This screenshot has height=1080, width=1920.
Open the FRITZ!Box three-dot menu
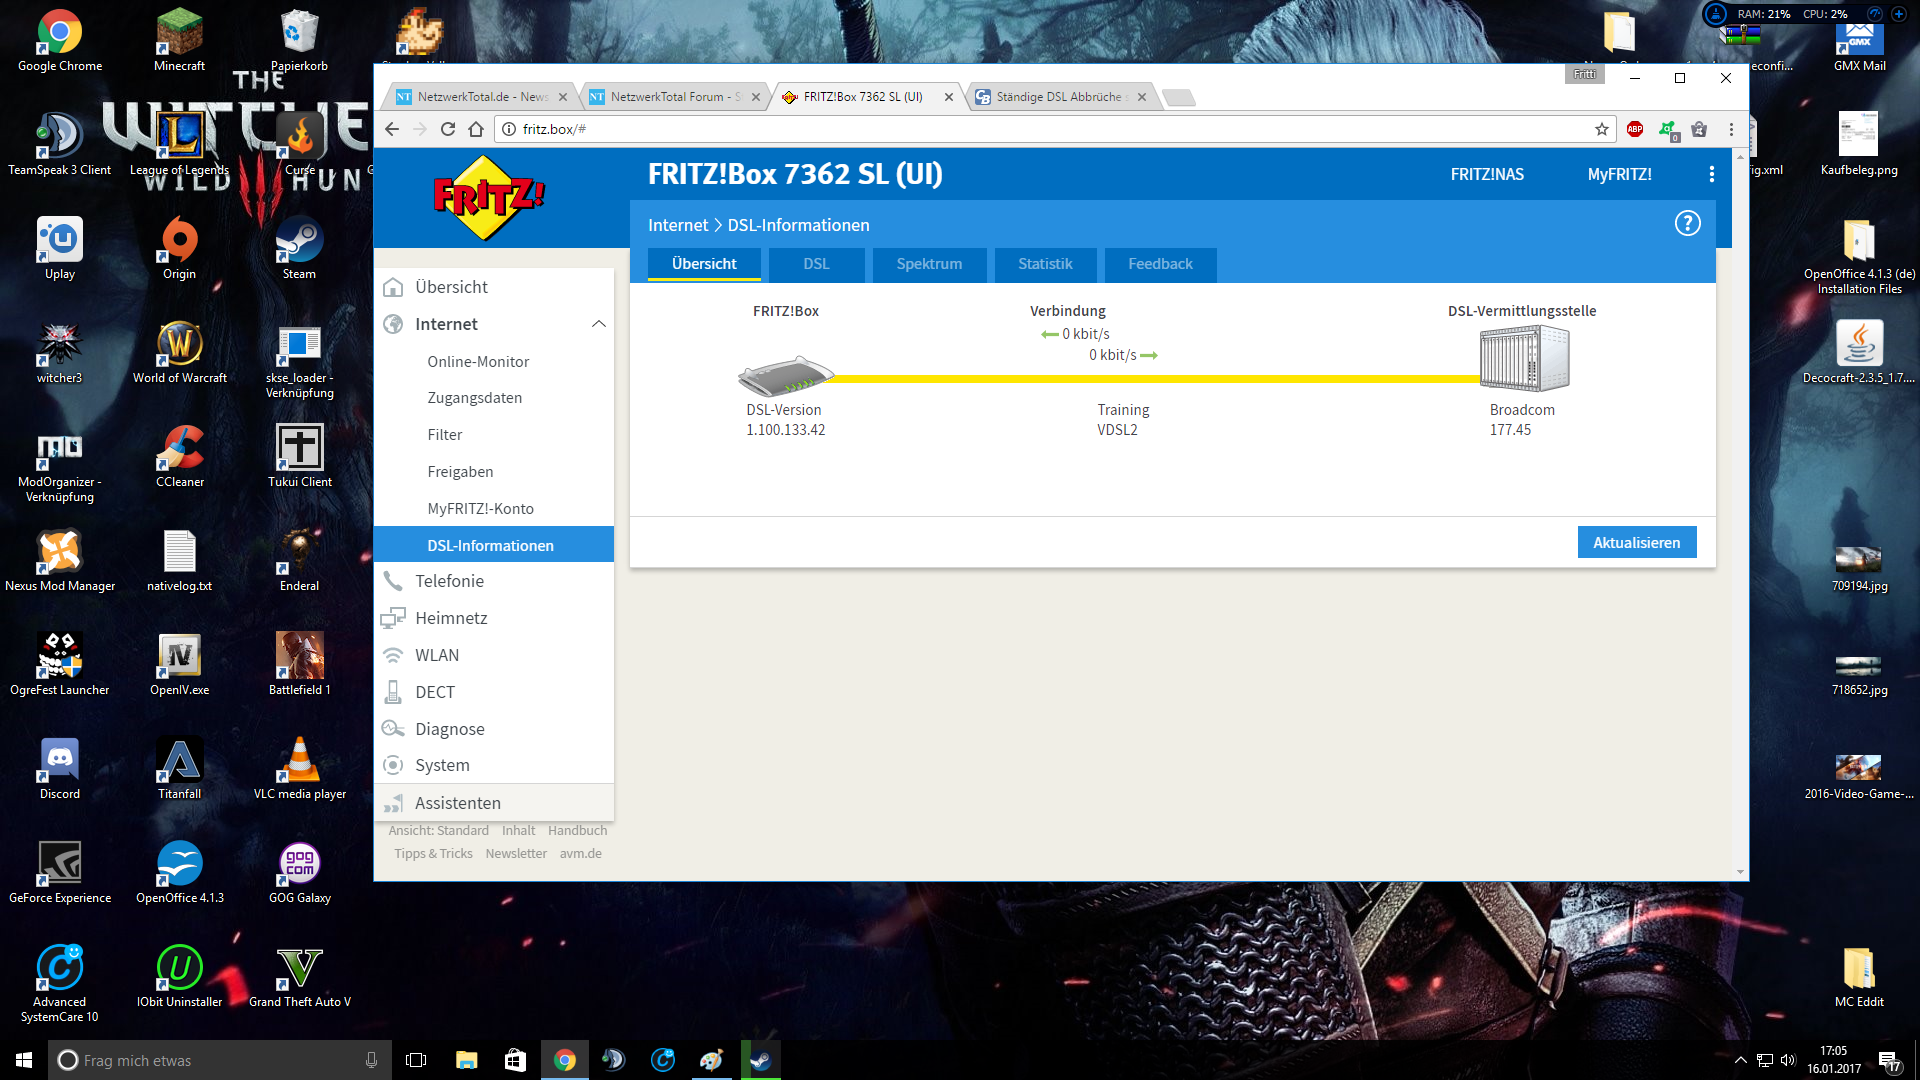point(1712,174)
